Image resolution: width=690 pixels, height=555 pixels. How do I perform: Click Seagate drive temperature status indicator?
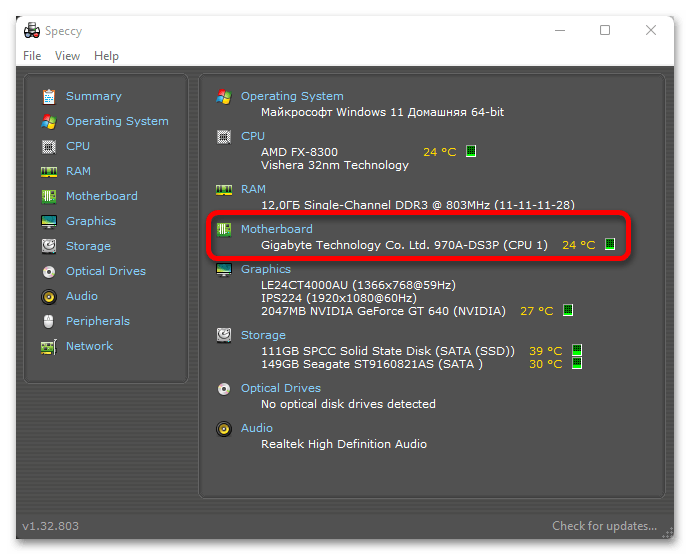[576, 363]
